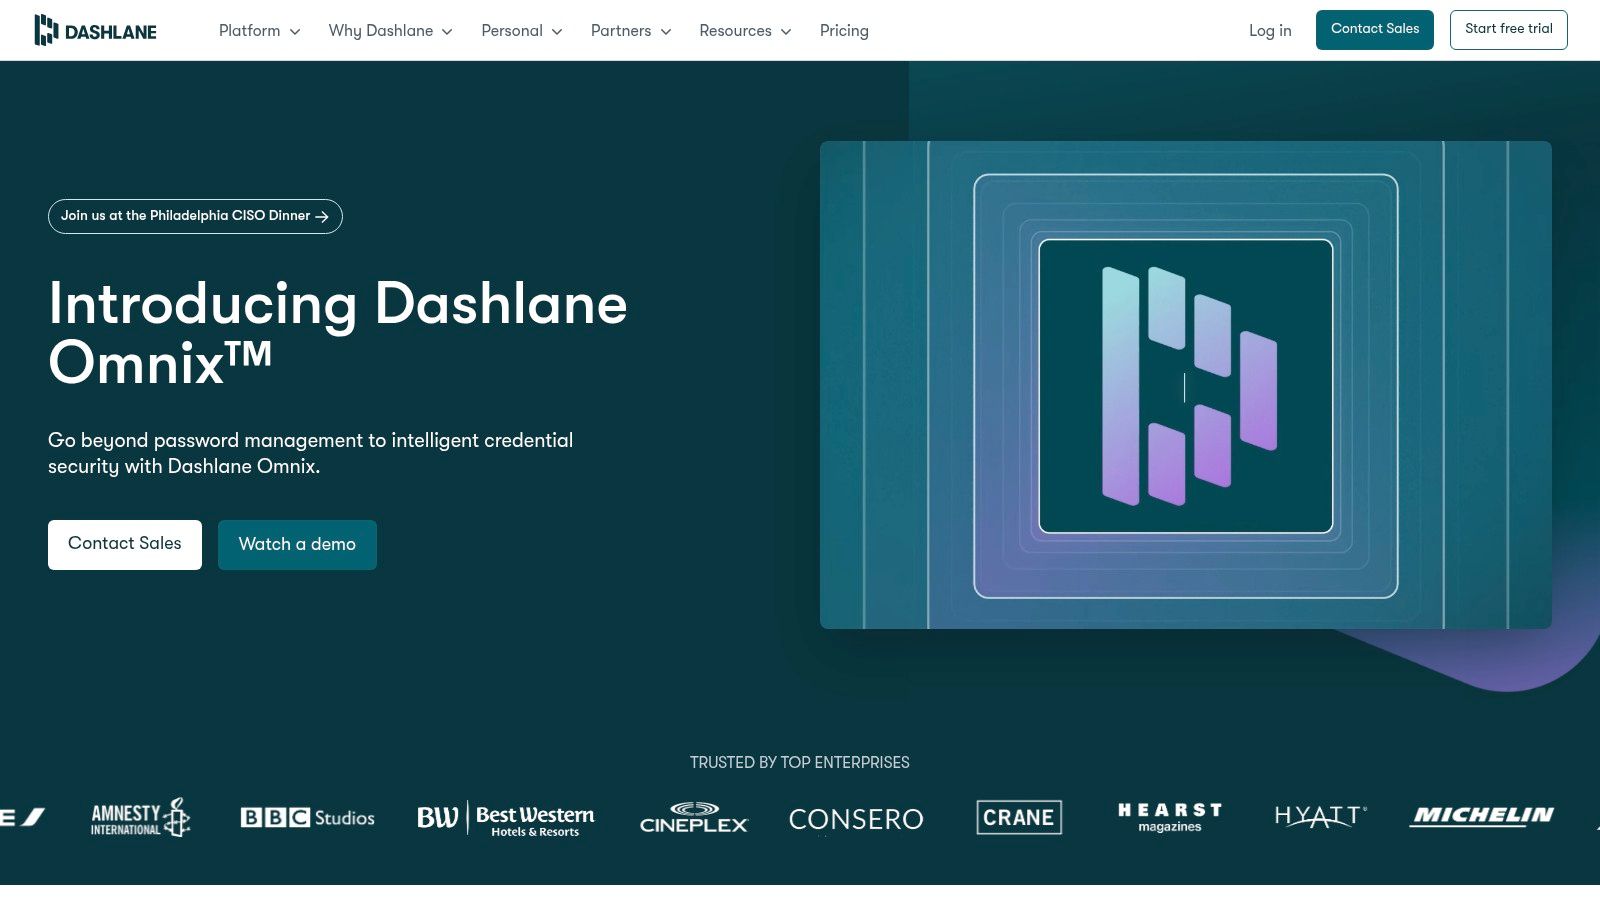
Task: Open the Partners dropdown chevron
Action: (x=666, y=32)
